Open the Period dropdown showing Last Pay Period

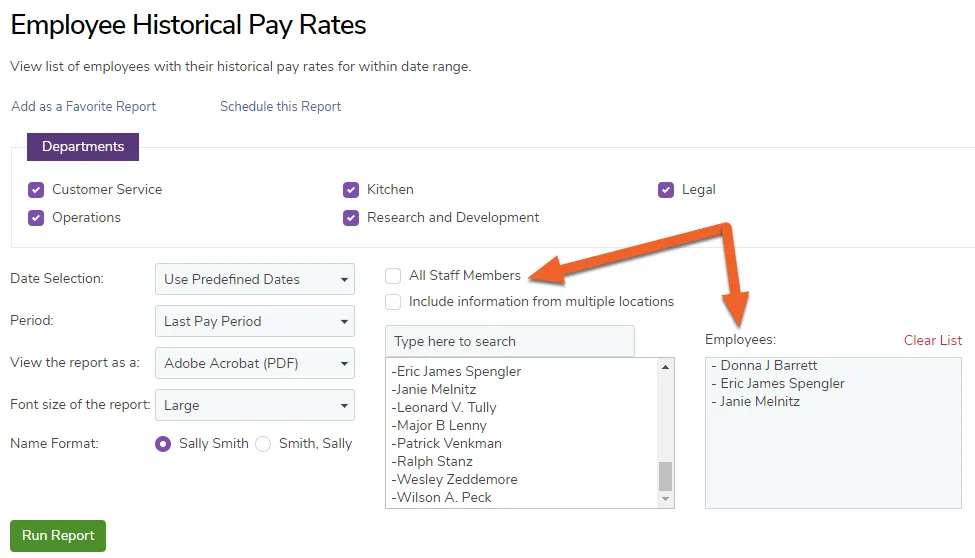pyautogui.click(x=255, y=322)
